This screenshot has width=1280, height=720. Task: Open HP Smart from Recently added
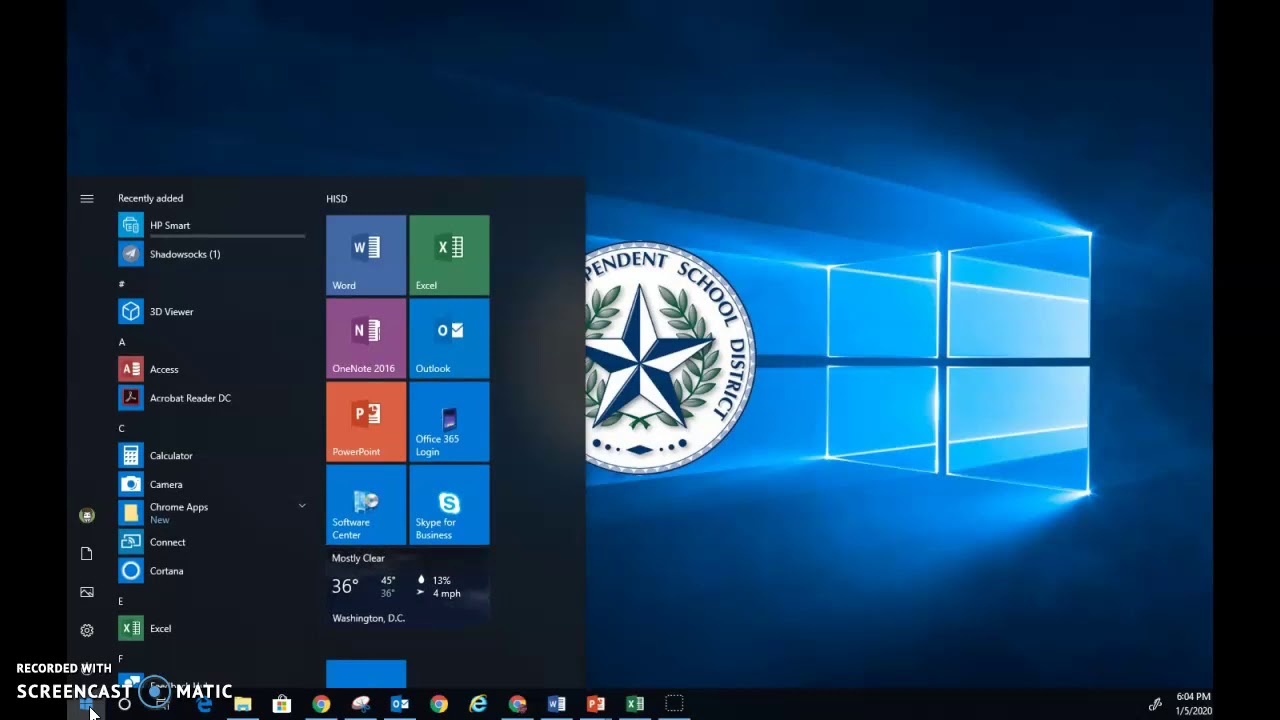(x=211, y=225)
